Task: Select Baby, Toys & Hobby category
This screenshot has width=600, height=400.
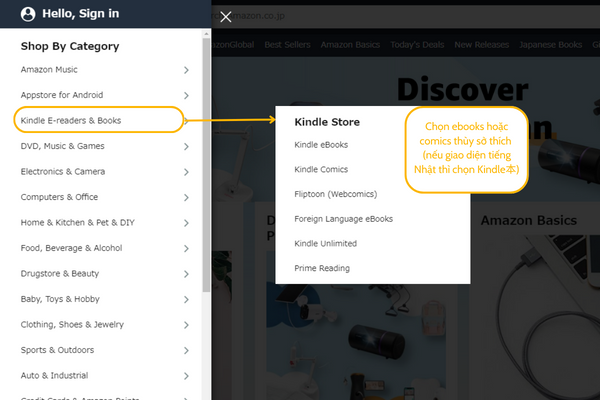Action: [60, 299]
